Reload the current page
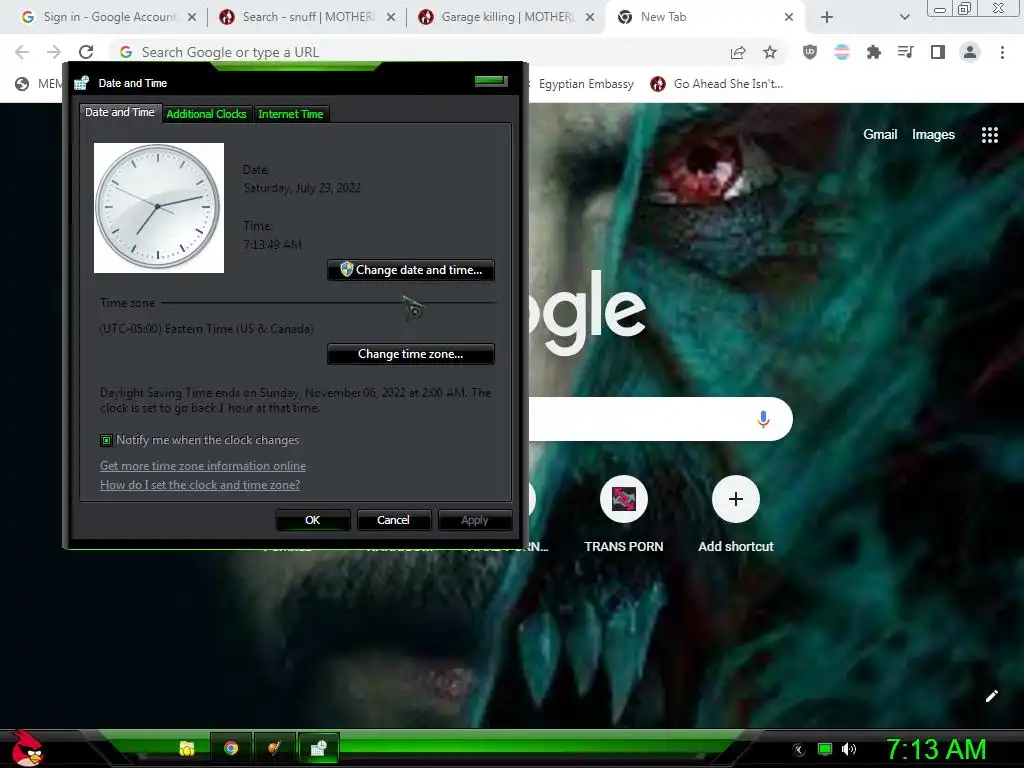 click(x=86, y=52)
